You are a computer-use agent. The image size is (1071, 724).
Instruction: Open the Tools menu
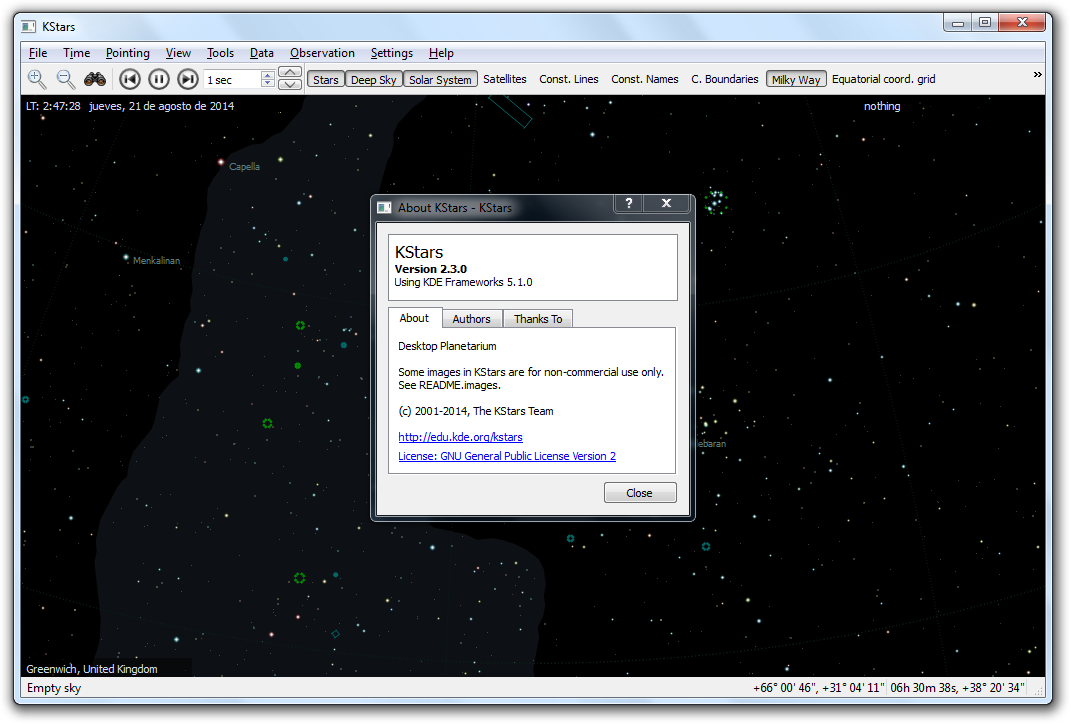point(221,53)
